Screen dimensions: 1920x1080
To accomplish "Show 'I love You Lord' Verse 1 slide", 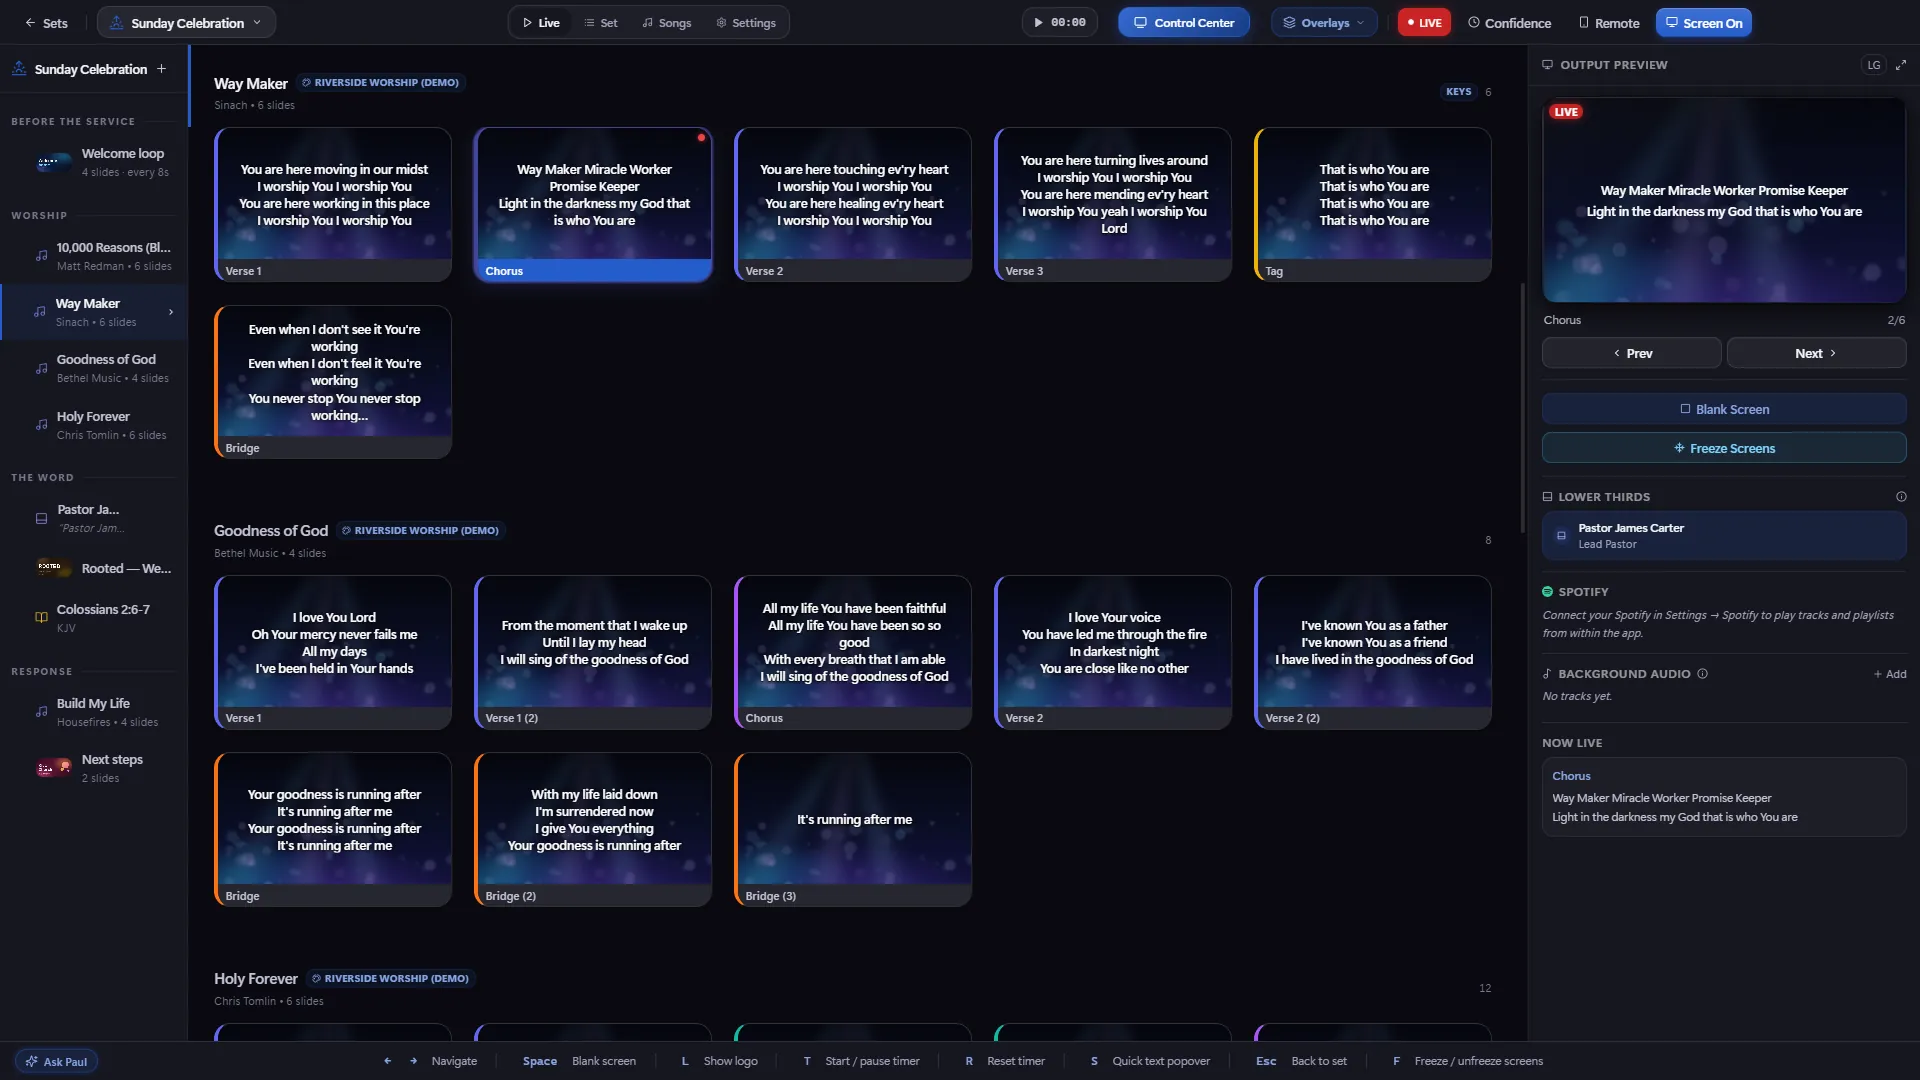I will point(333,652).
